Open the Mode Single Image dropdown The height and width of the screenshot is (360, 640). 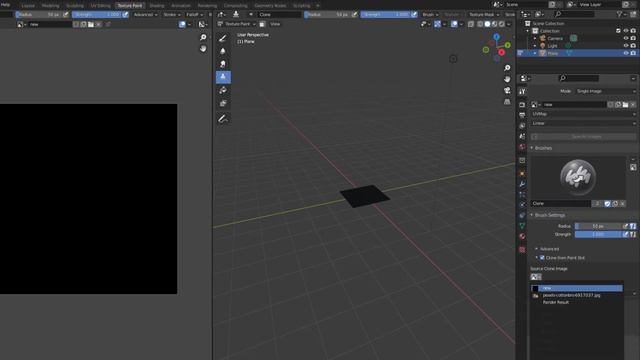pos(605,91)
